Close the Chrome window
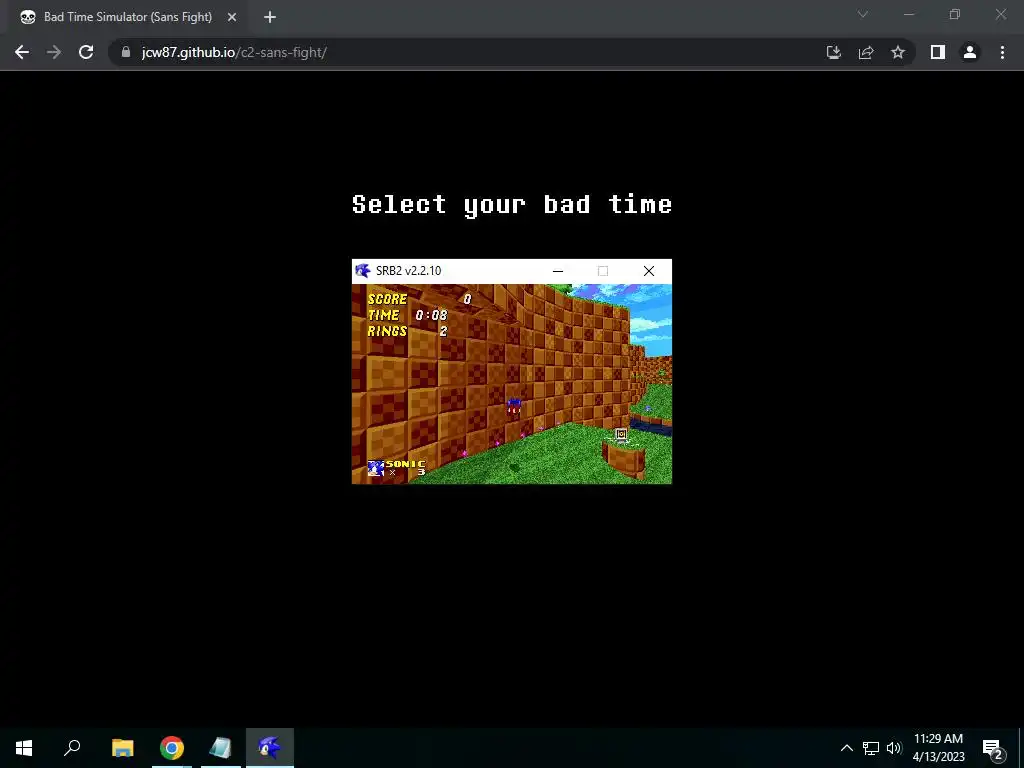 [x=1000, y=14]
